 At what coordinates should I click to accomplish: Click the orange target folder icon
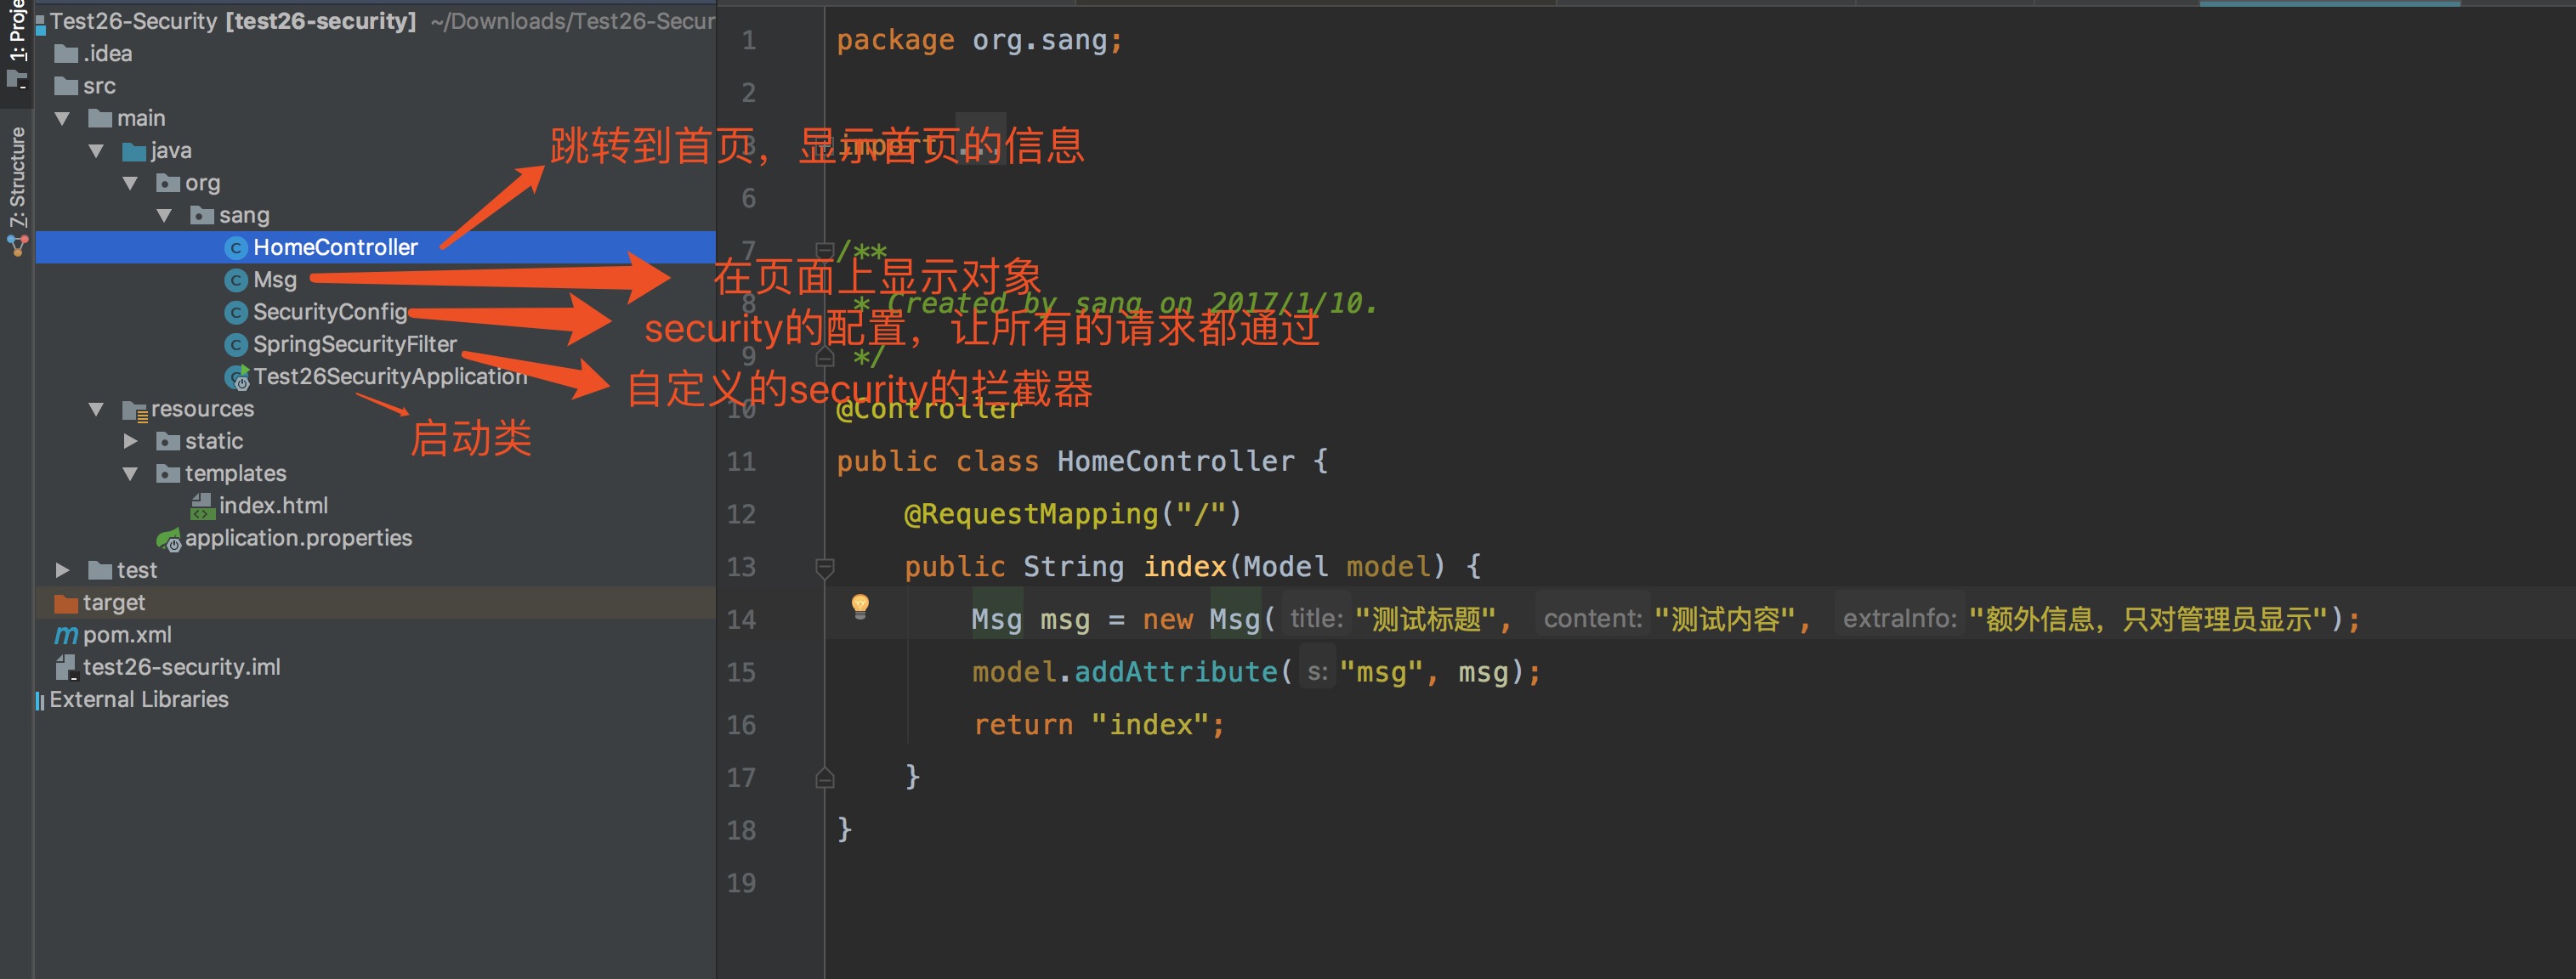click(x=66, y=603)
